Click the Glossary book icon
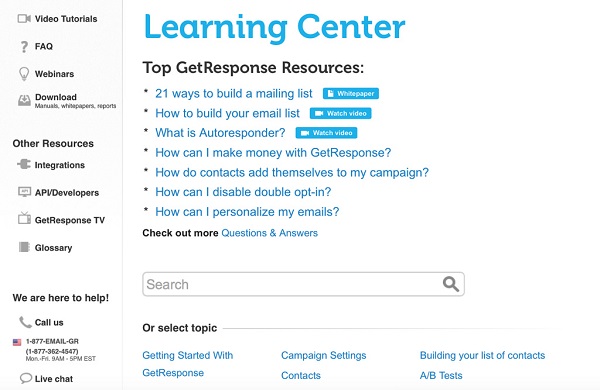 click(24, 247)
